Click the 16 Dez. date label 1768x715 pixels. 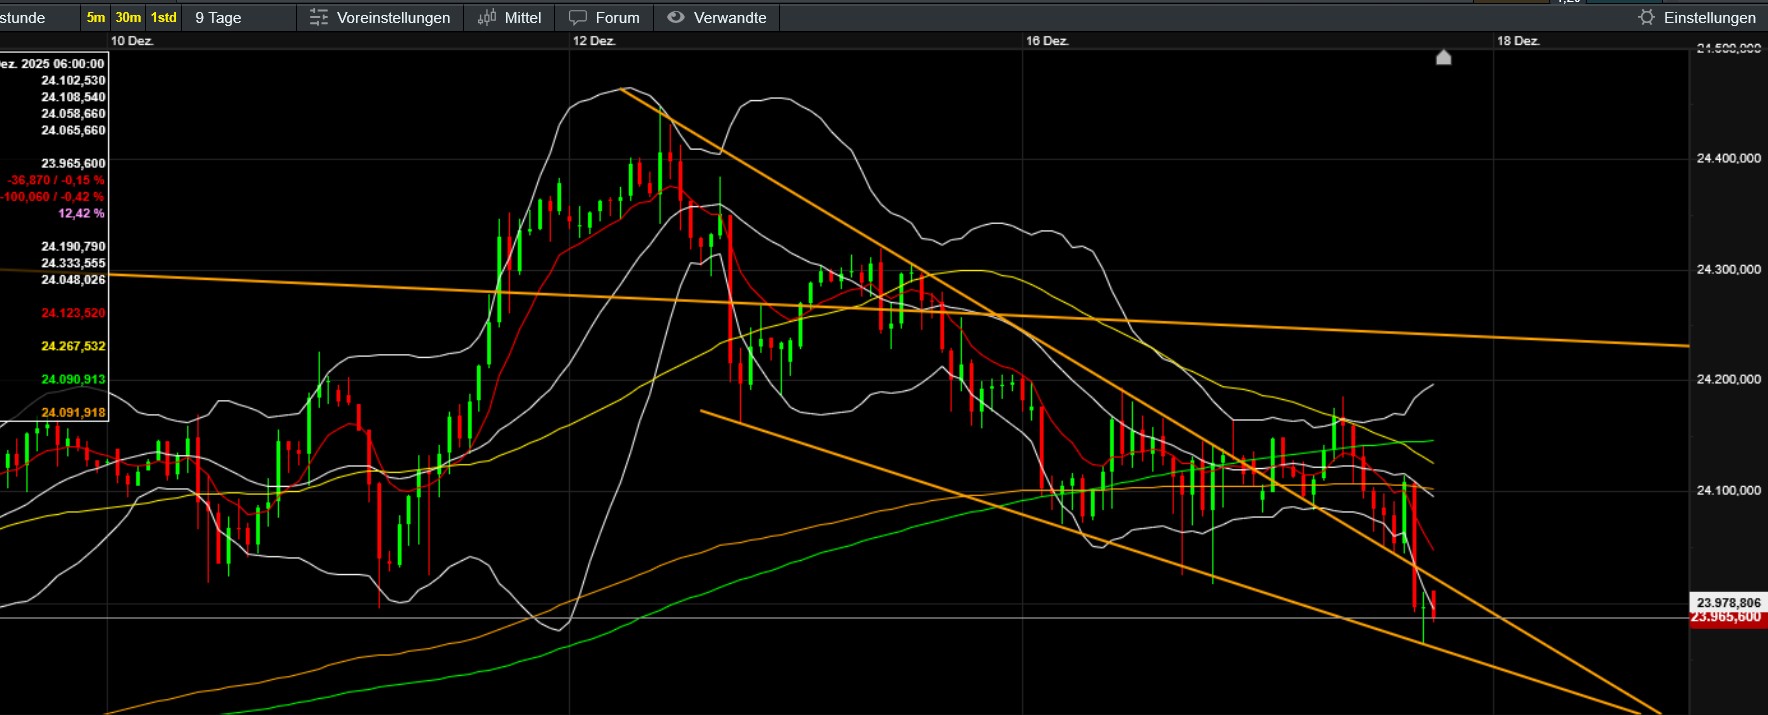pyautogui.click(x=1047, y=41)
